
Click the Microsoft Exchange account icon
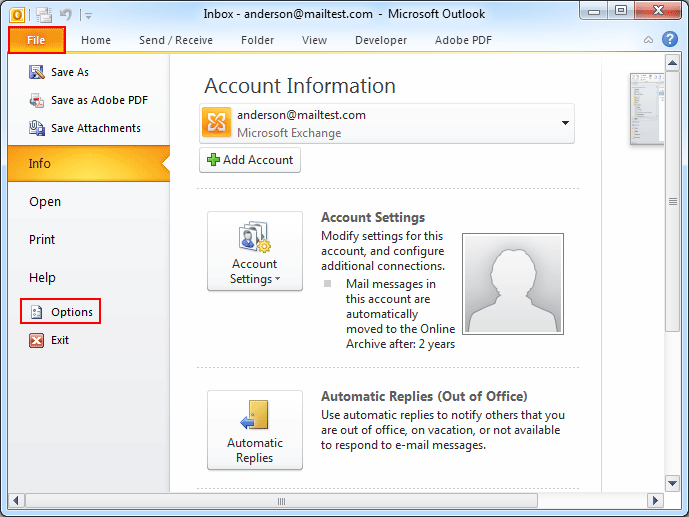click(217, 123)
